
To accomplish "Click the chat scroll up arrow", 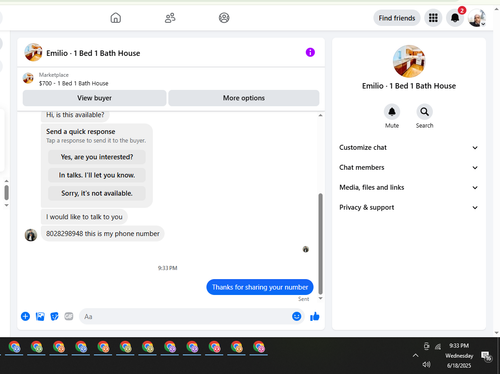I will coord(320,115).
